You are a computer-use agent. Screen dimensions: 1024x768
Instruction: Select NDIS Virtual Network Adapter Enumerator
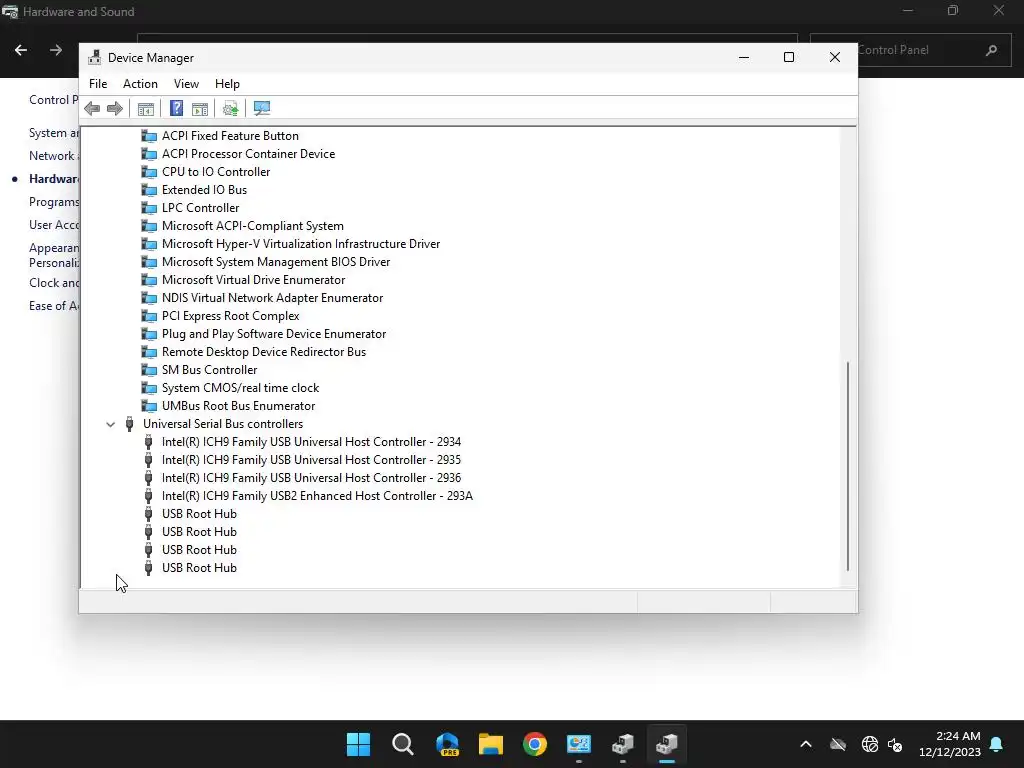click(272, 298)
